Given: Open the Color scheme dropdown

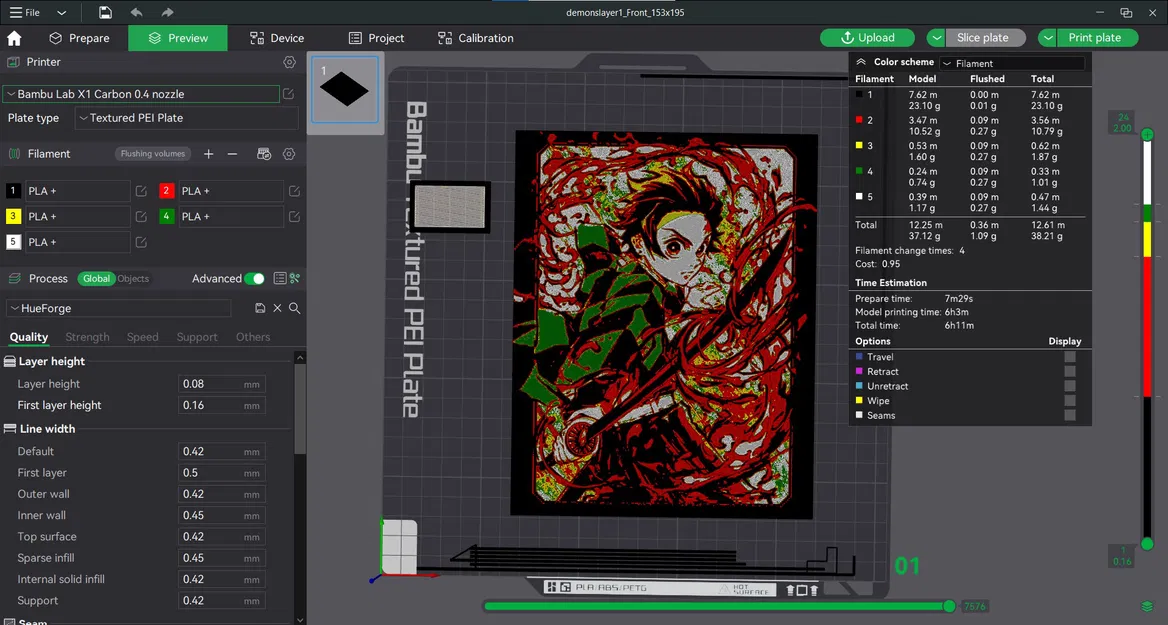Looking at the screenshot, I should point(1012,63).
